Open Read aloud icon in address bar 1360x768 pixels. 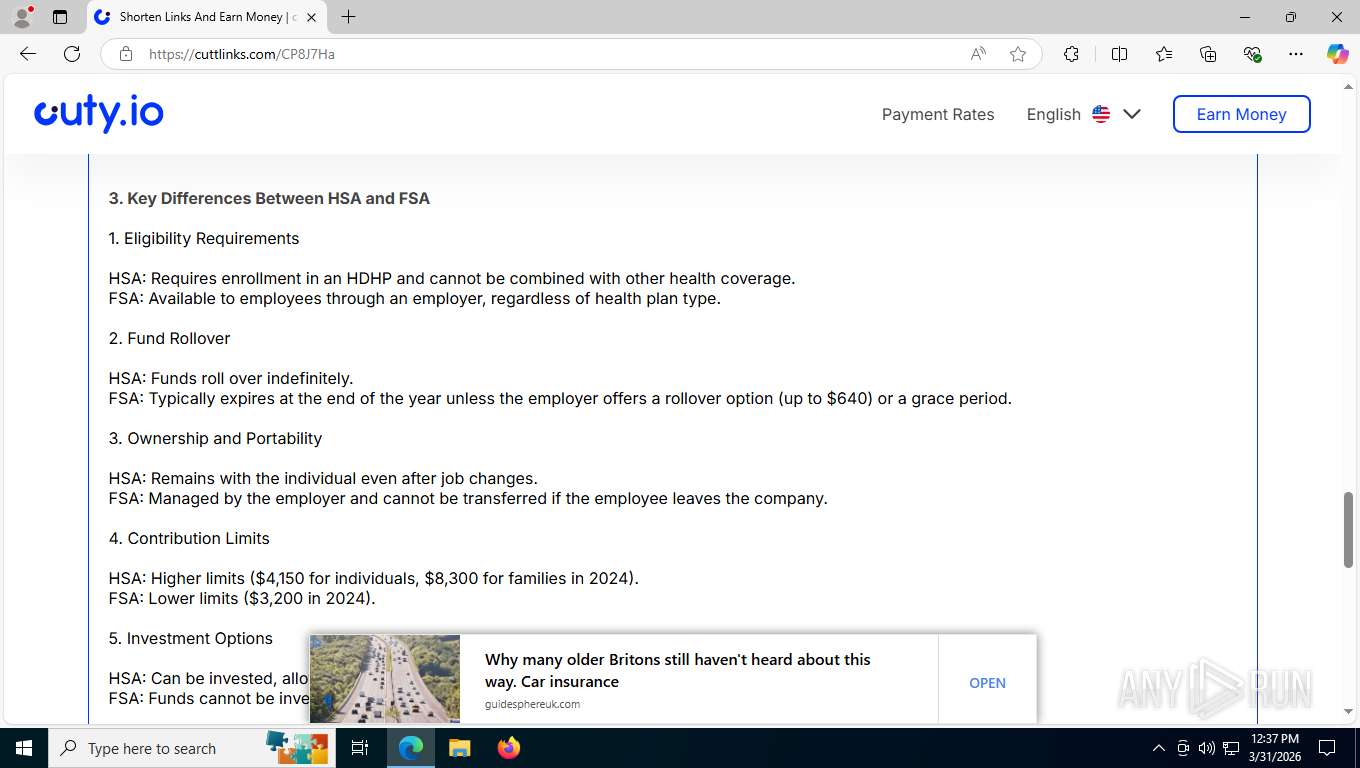click(978, 54)
